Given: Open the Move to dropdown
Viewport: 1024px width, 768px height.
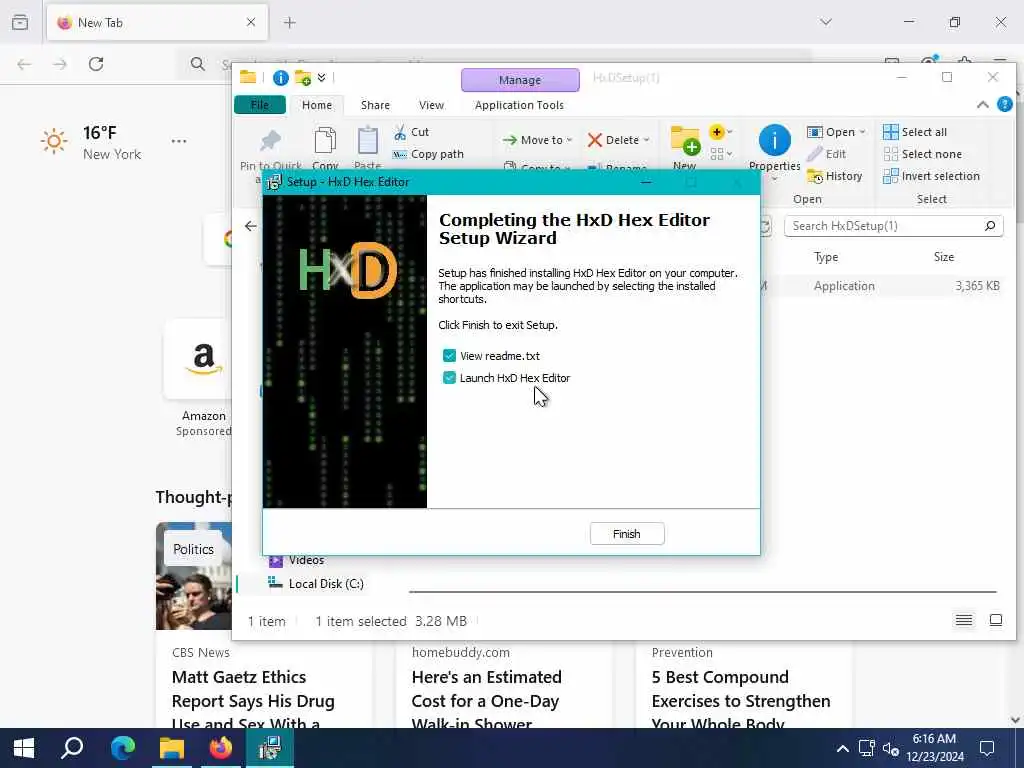Looking at the screenshot, I should tap(537, 140).
